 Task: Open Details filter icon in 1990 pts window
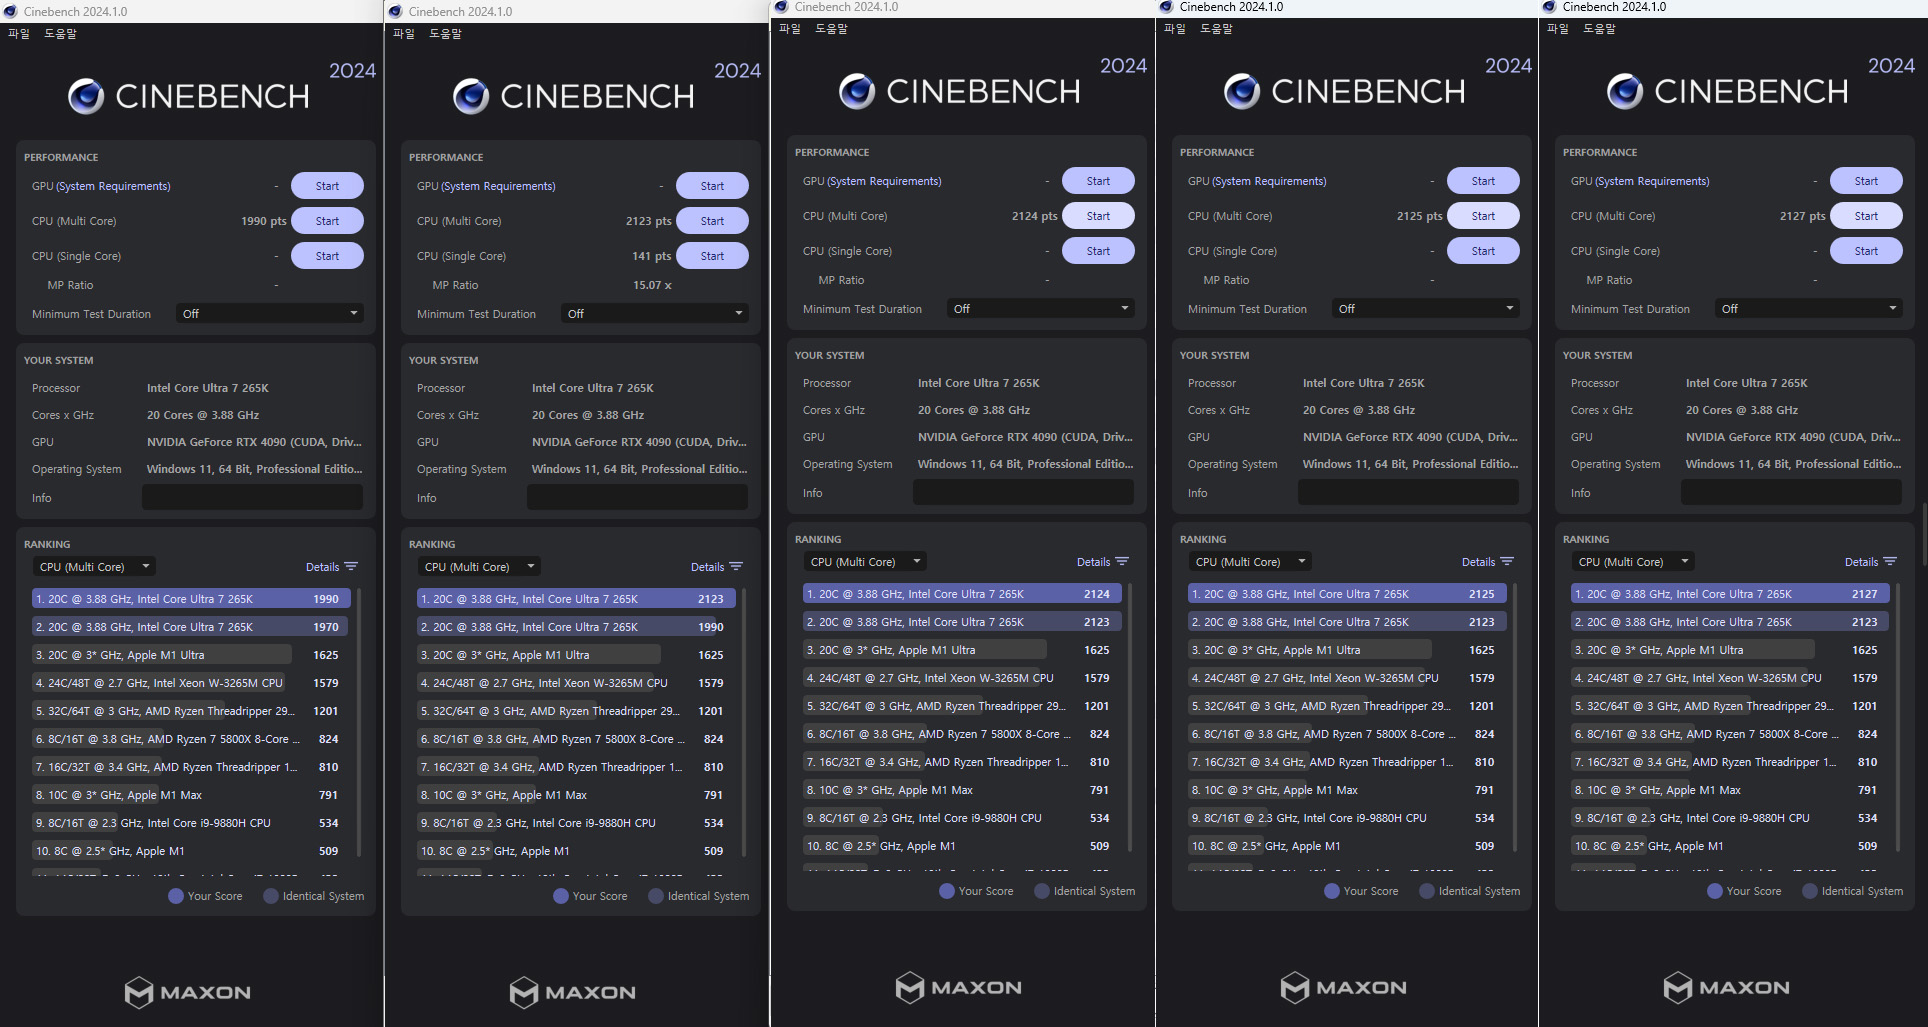[351, 567]
